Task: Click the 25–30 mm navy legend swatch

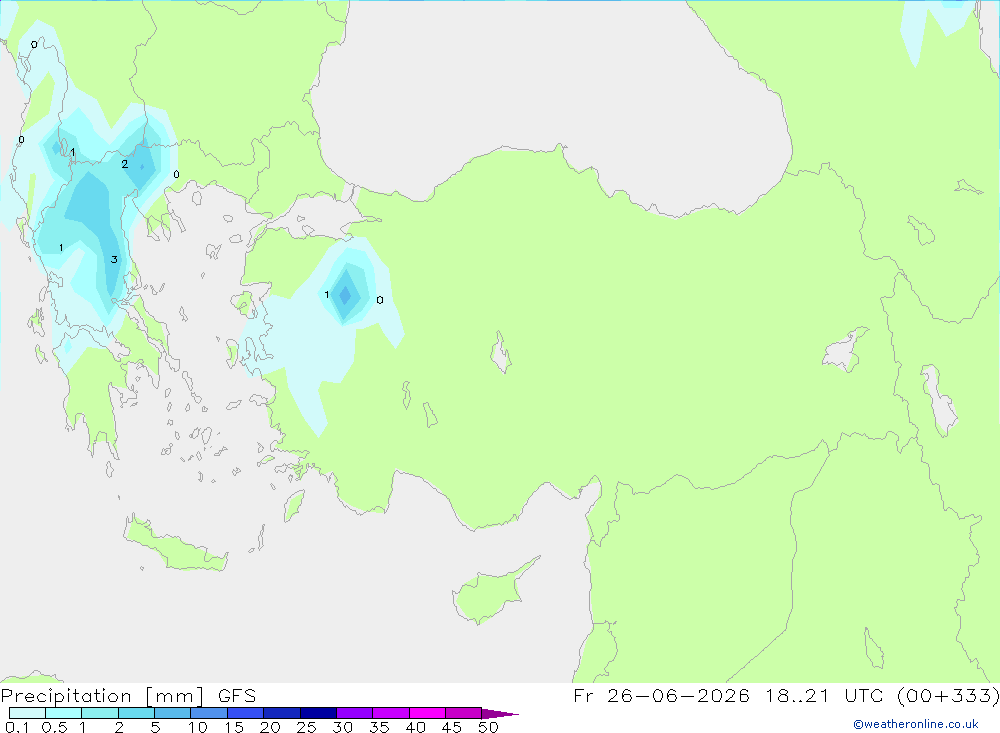Action: 318,713
